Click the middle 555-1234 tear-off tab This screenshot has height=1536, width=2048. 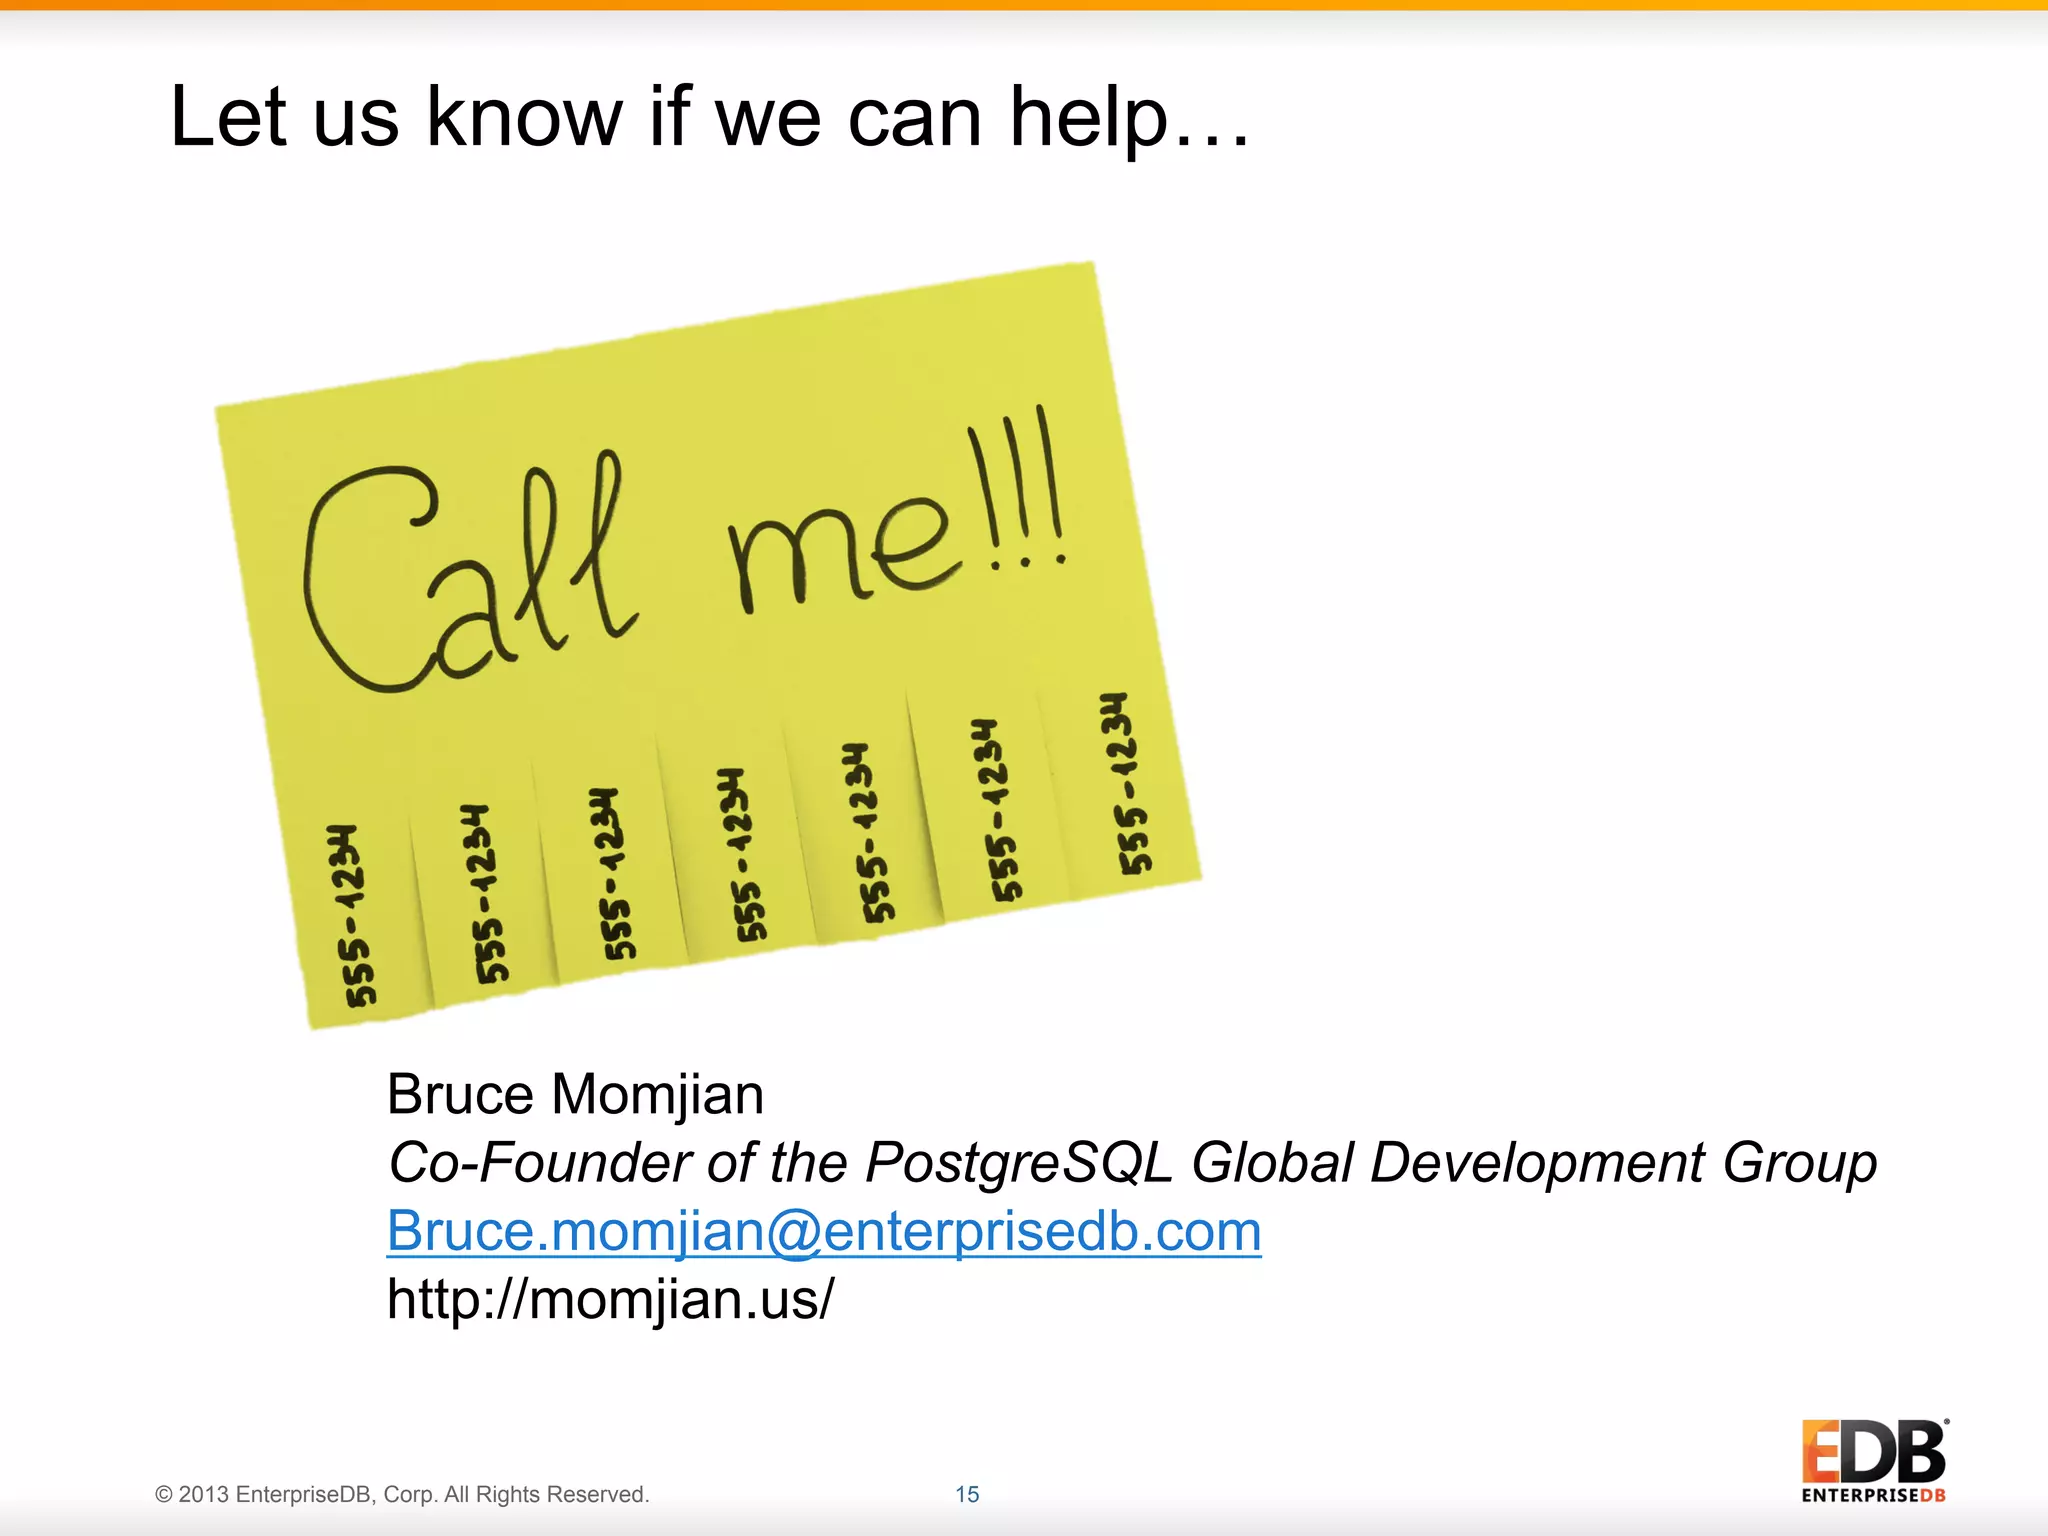tap(743, 853)
